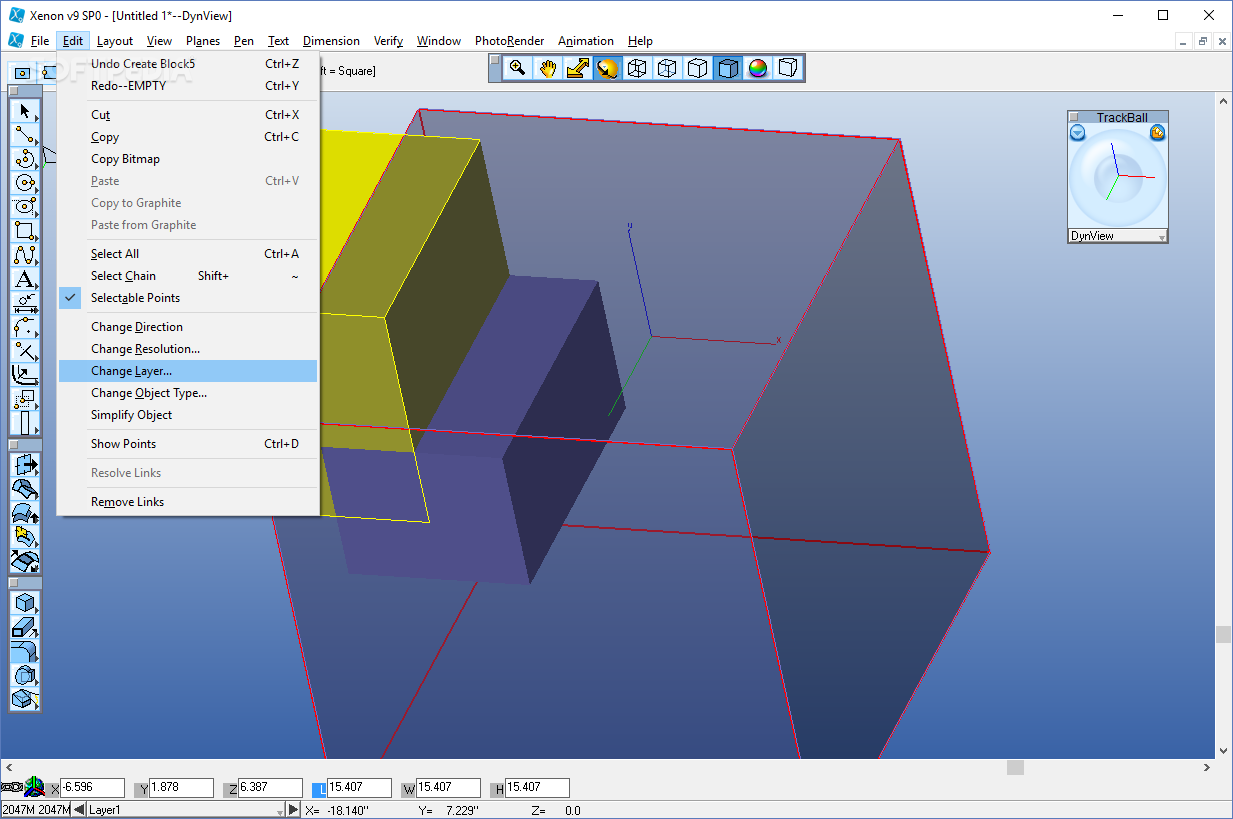
Task: Choose Undo Create Block5
Action: point(188,64)
